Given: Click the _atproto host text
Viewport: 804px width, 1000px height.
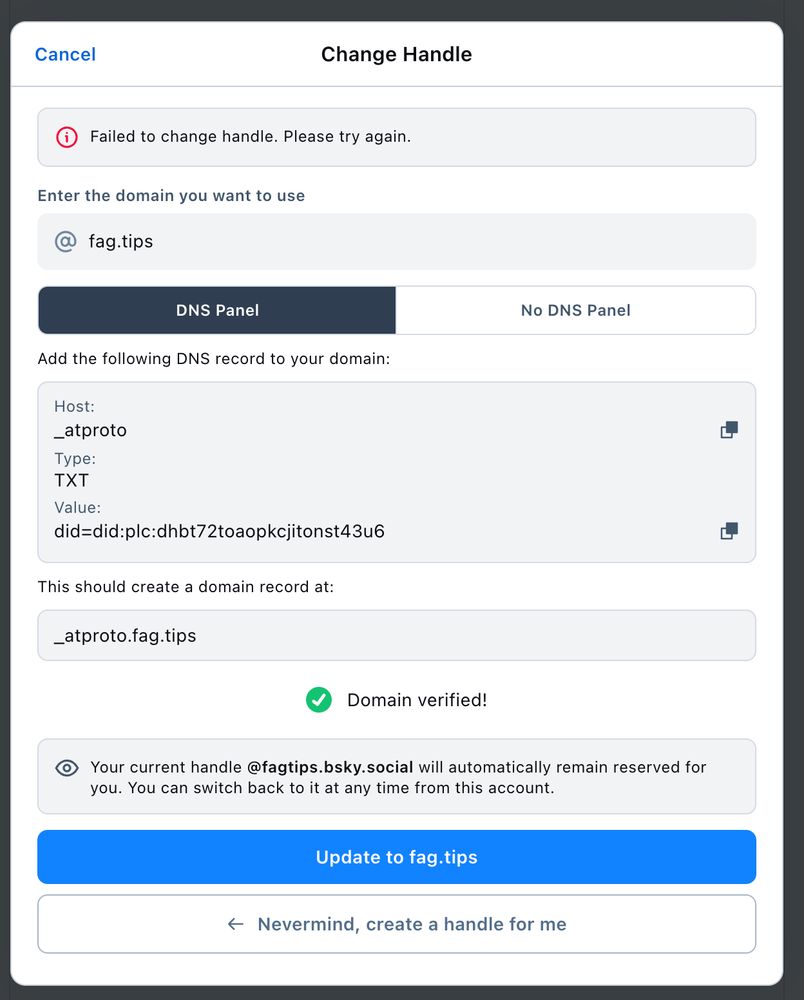Looking at the screenshot, I should pyautogui.click(x=91, y=430).
